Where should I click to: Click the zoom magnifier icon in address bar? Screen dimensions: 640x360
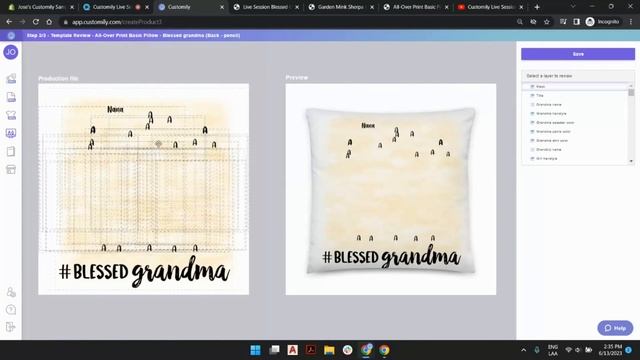tap(520, 22)
